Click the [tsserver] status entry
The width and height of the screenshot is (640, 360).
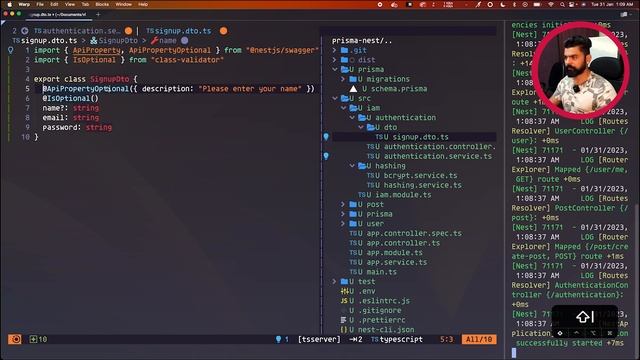tap(319, 339)
